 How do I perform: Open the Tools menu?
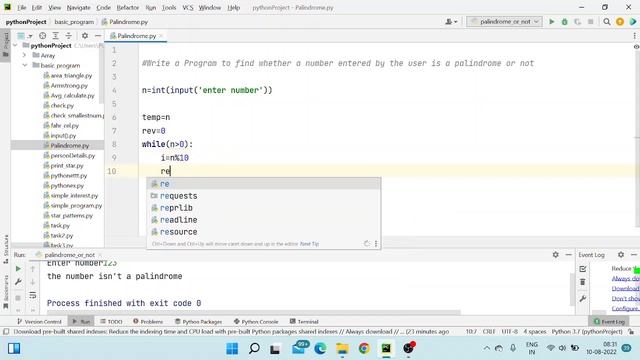[x=169, y=7]
